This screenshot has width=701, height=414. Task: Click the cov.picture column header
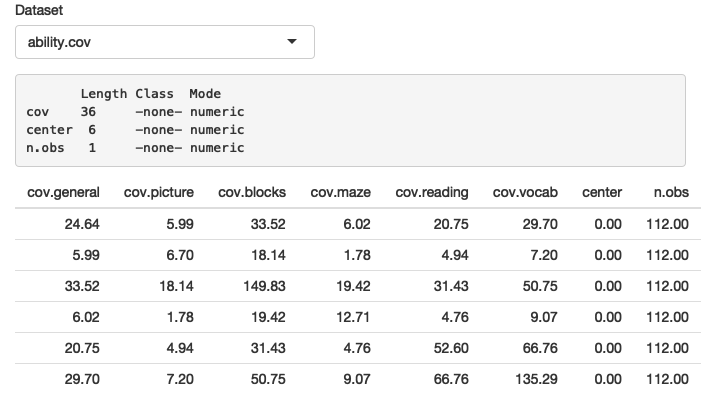[x=158, y=191]
